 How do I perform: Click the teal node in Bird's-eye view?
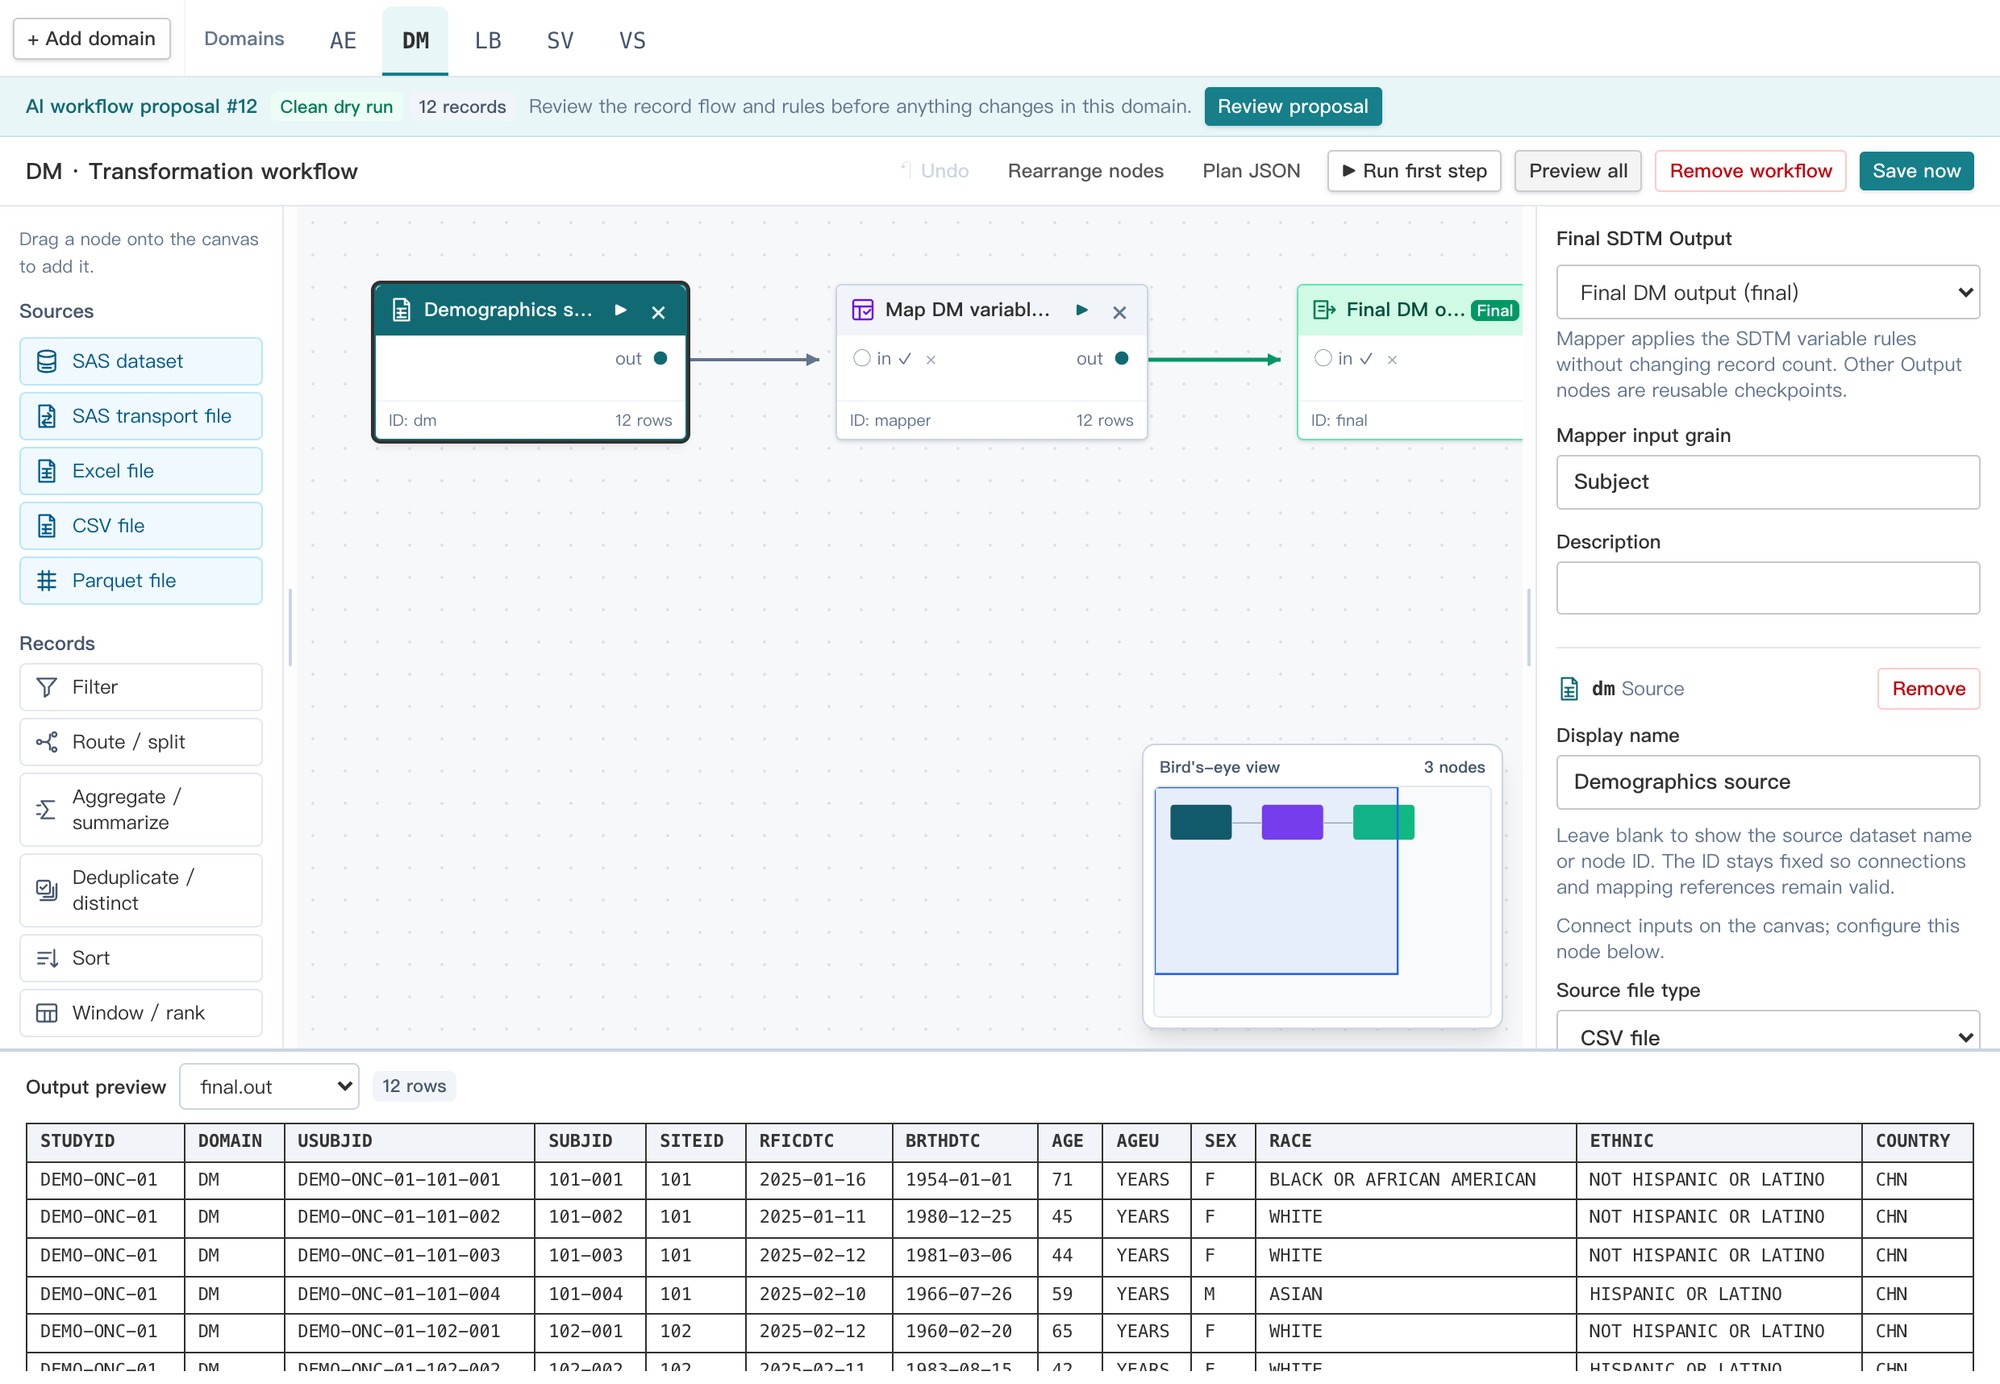tap(1201, 822)
